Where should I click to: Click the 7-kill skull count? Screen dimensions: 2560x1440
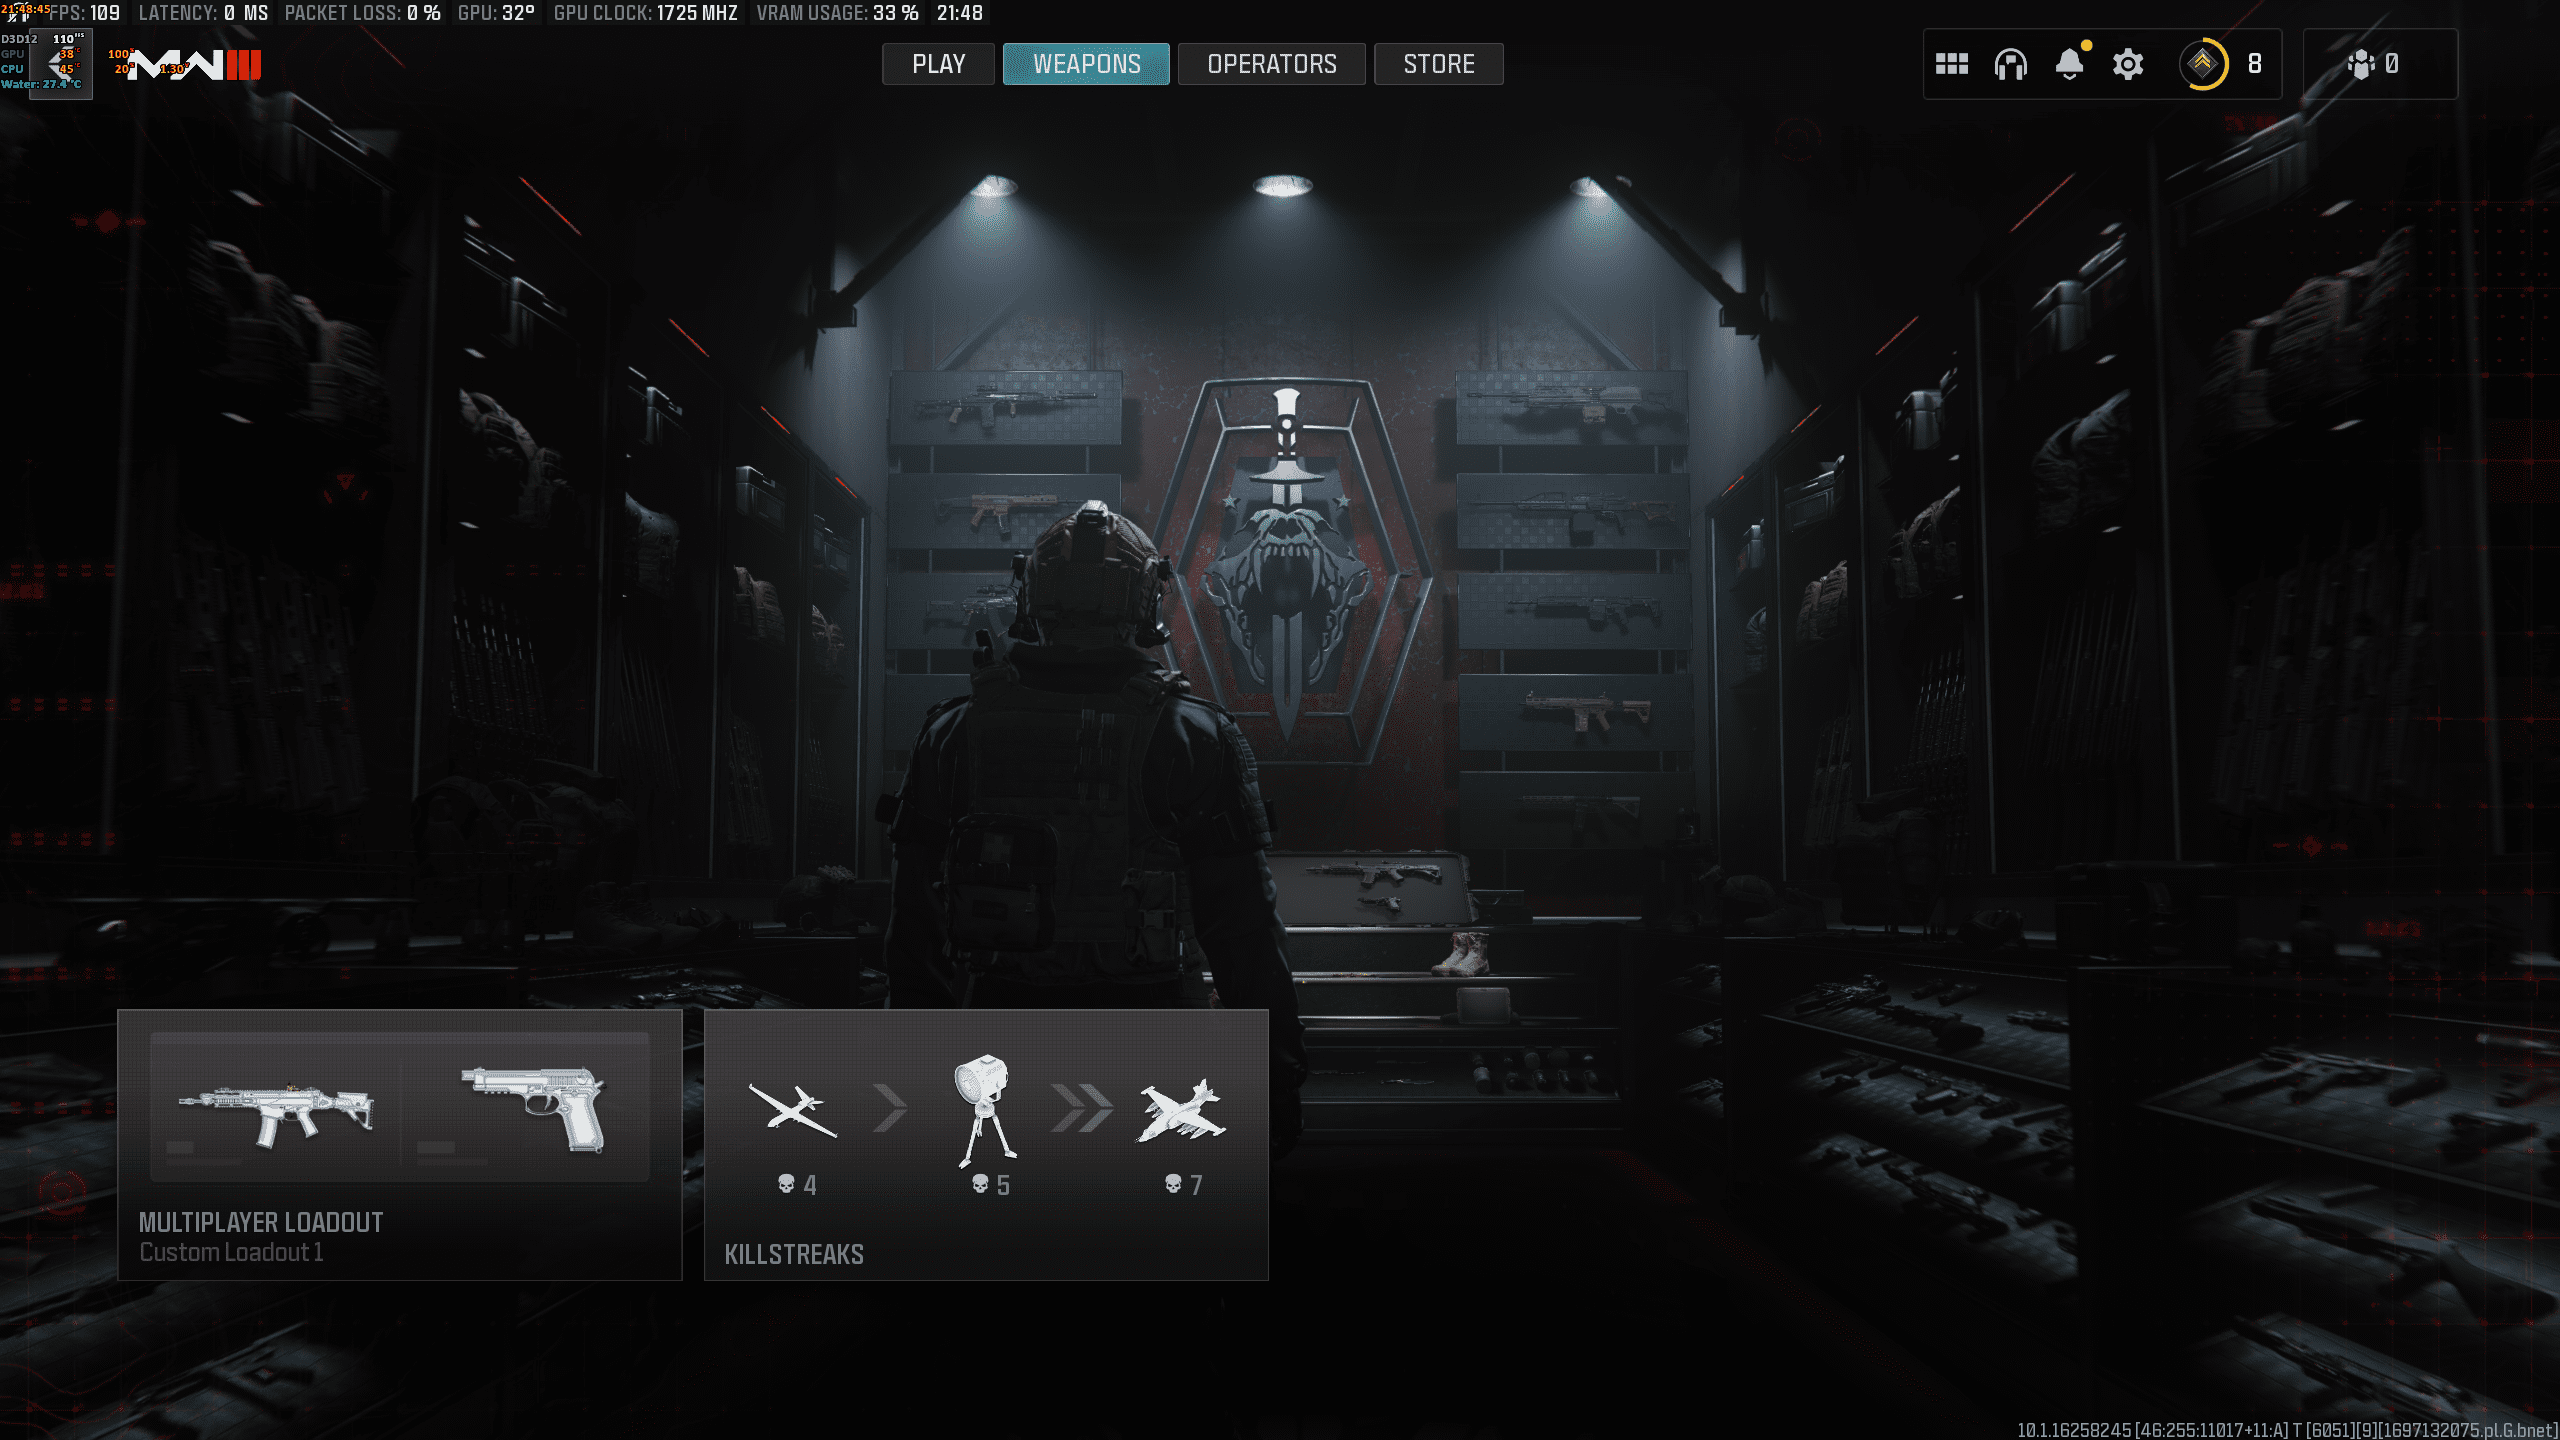(x=1184, y=1185)
